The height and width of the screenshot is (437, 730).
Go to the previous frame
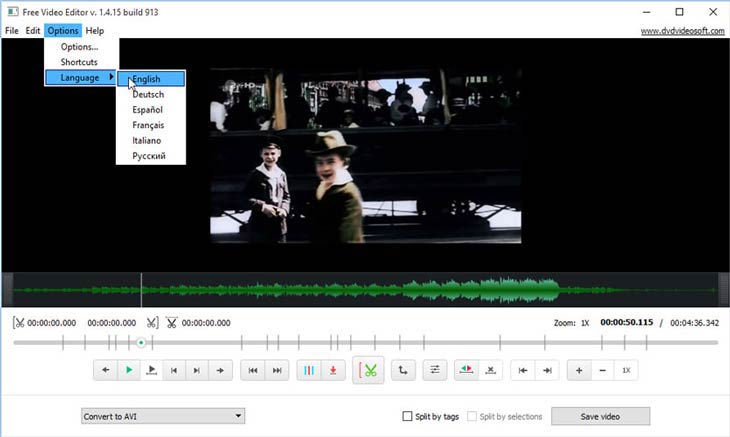click(174, 370)
